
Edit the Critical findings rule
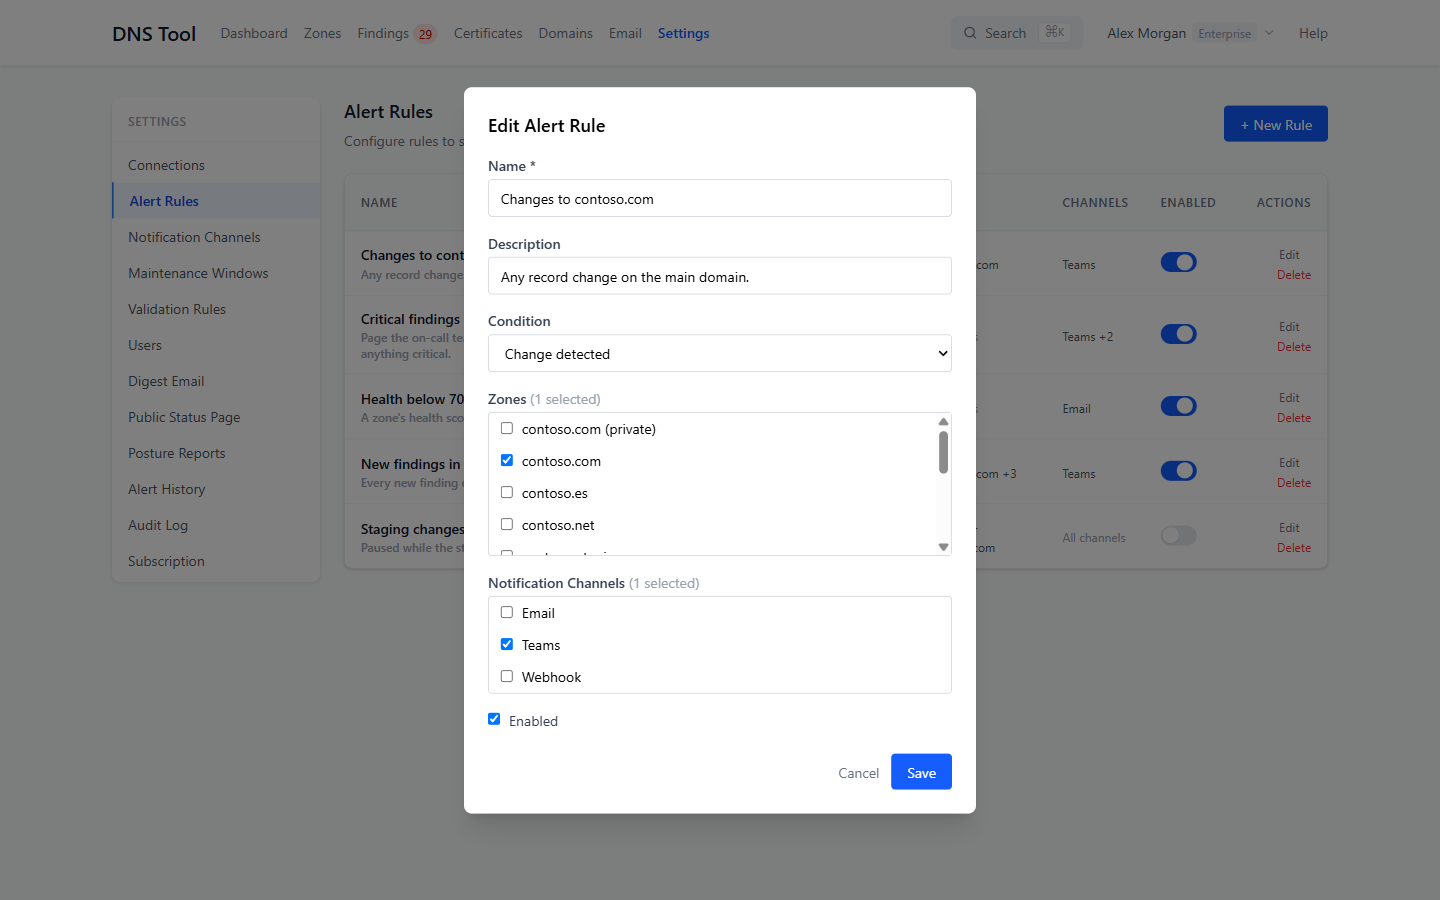click(1289, 327)
